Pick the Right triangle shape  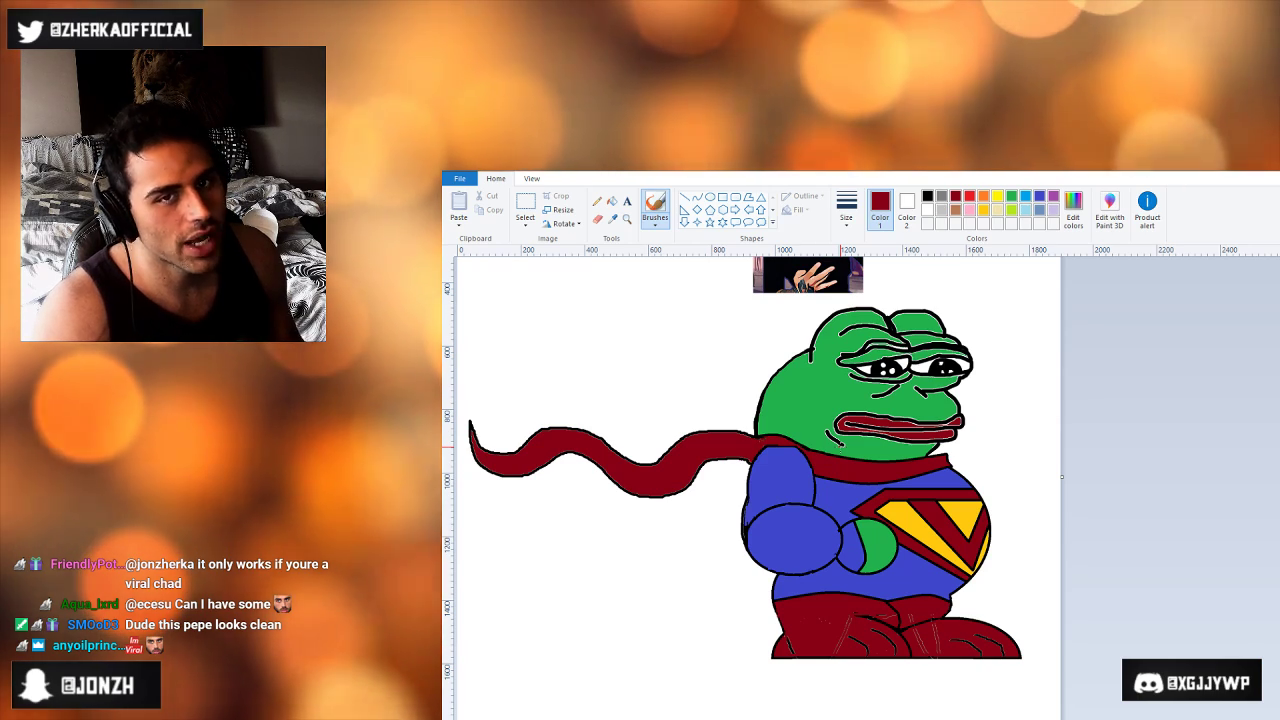point(684,210)
